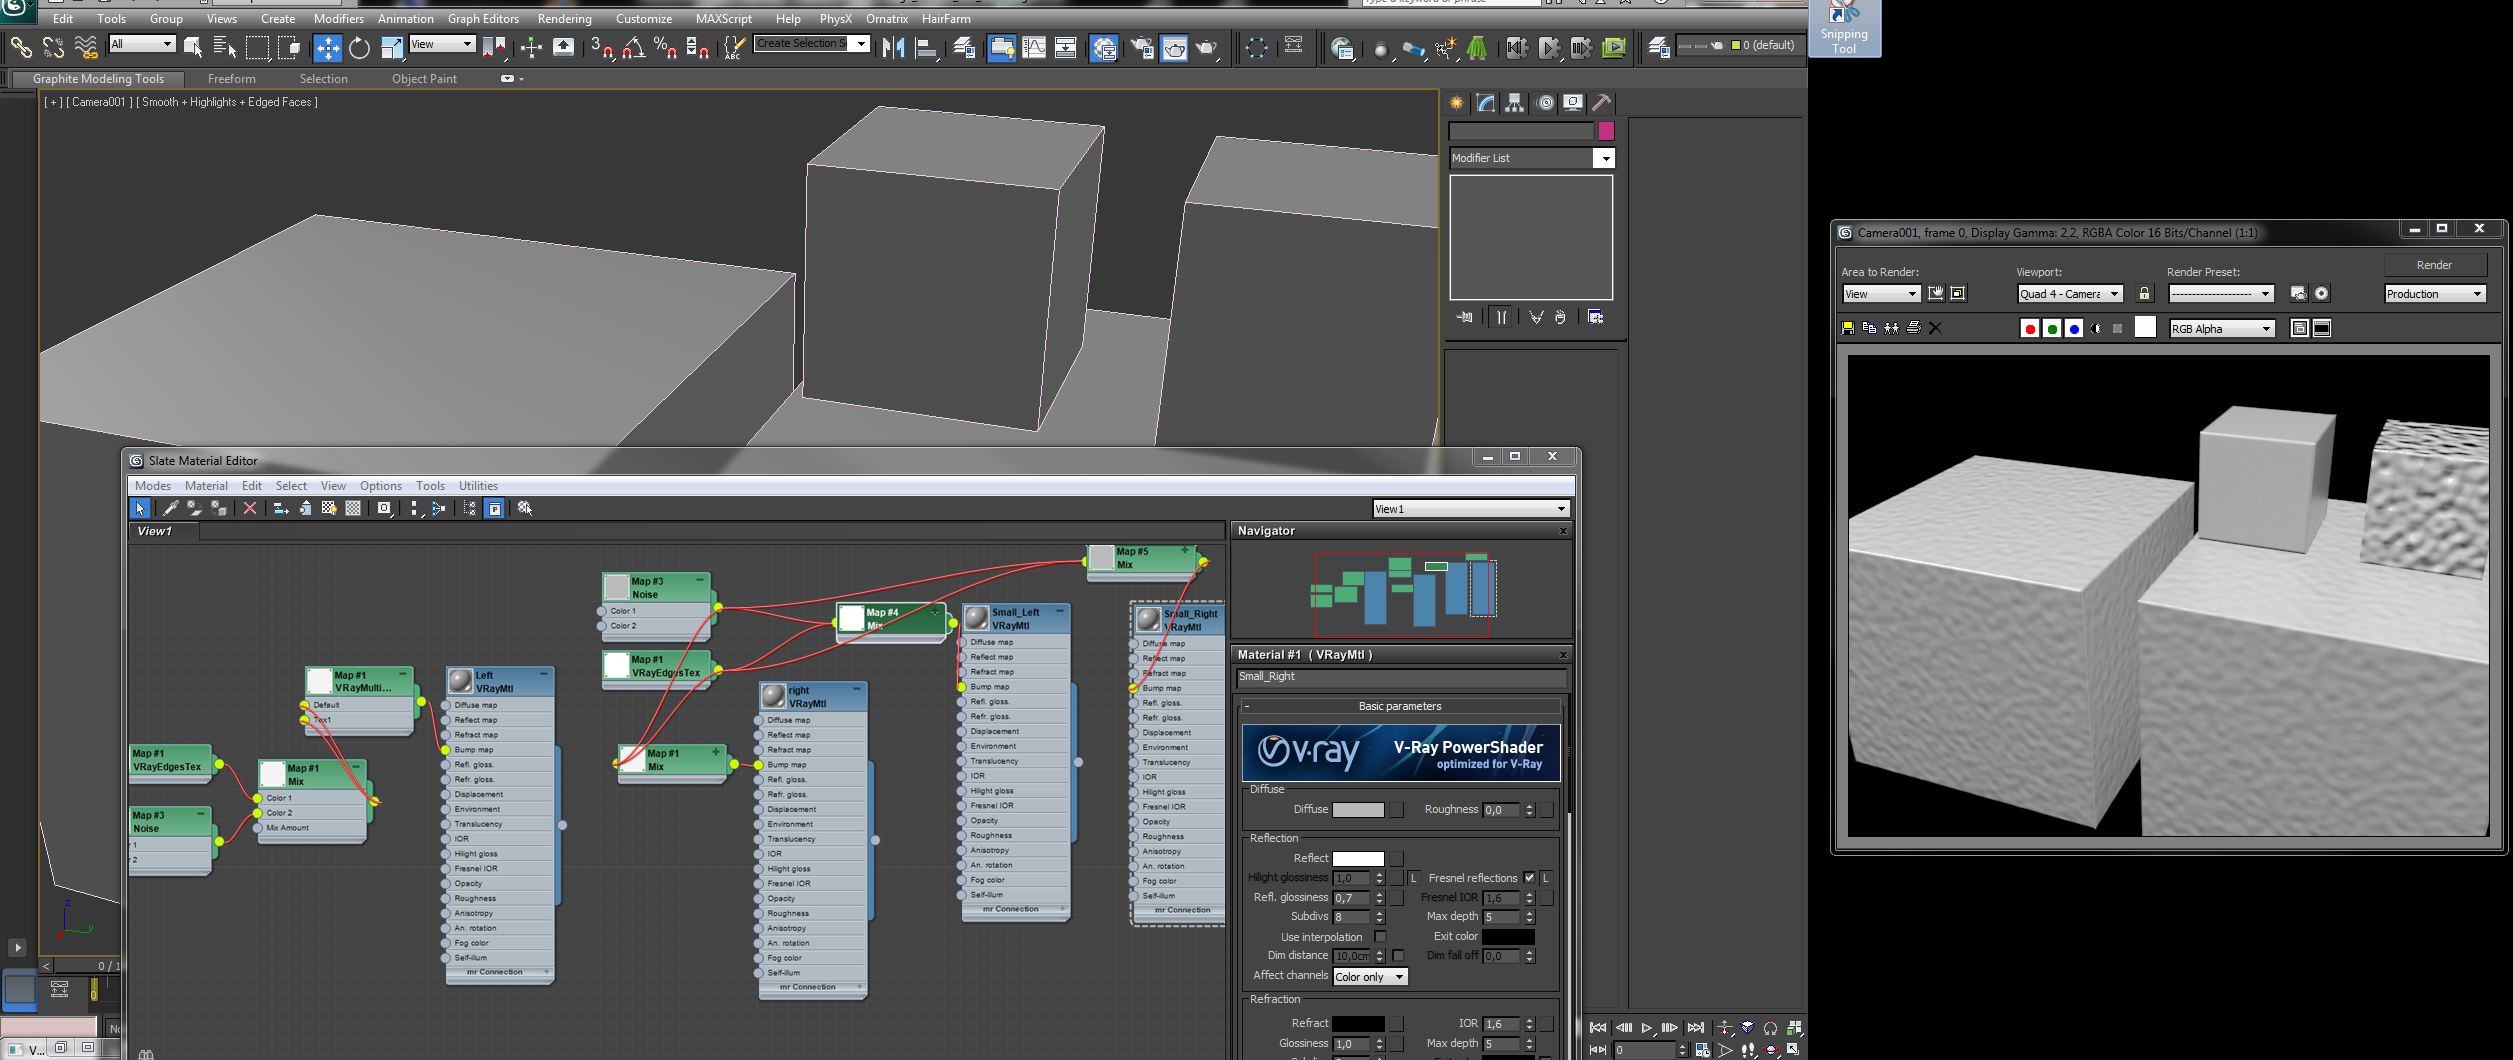Play animation in timeline controls
Screen dimensions: 2513x1060
(1646, 1028)
